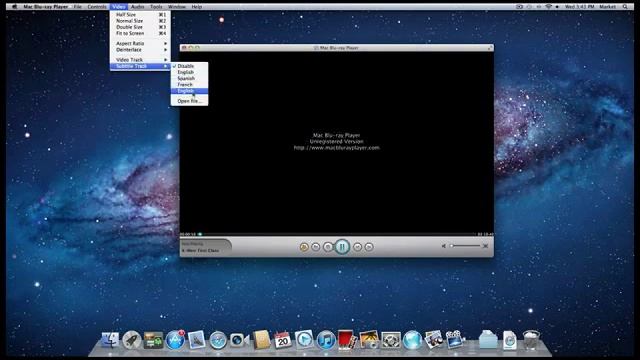
Task: Click the orange-tinted first playback control button
Action: point(304,247)
